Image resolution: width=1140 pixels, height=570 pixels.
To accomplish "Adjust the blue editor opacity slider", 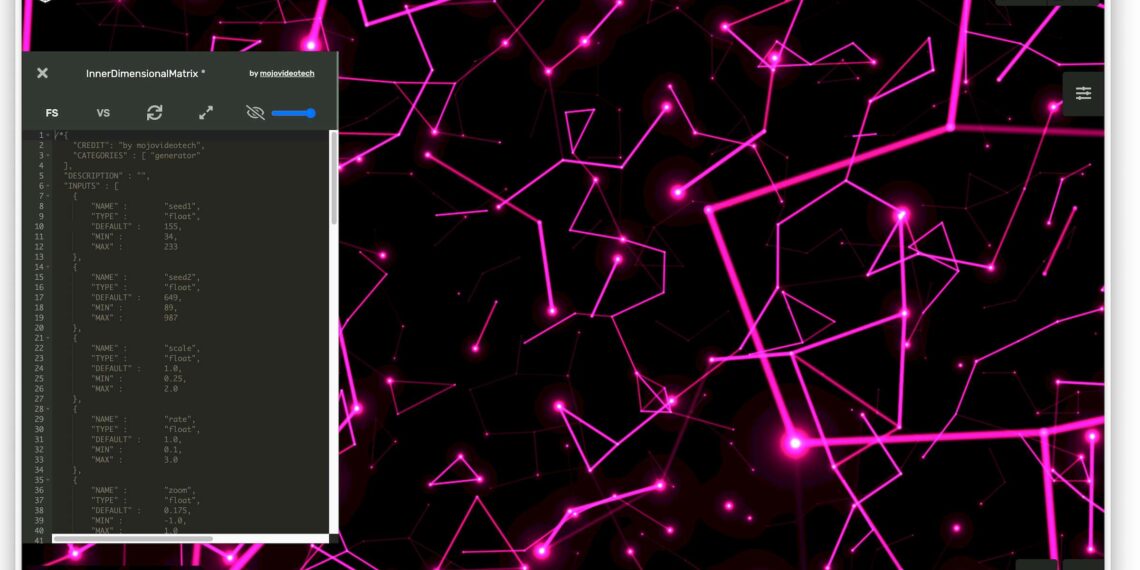I will (294, 113).
